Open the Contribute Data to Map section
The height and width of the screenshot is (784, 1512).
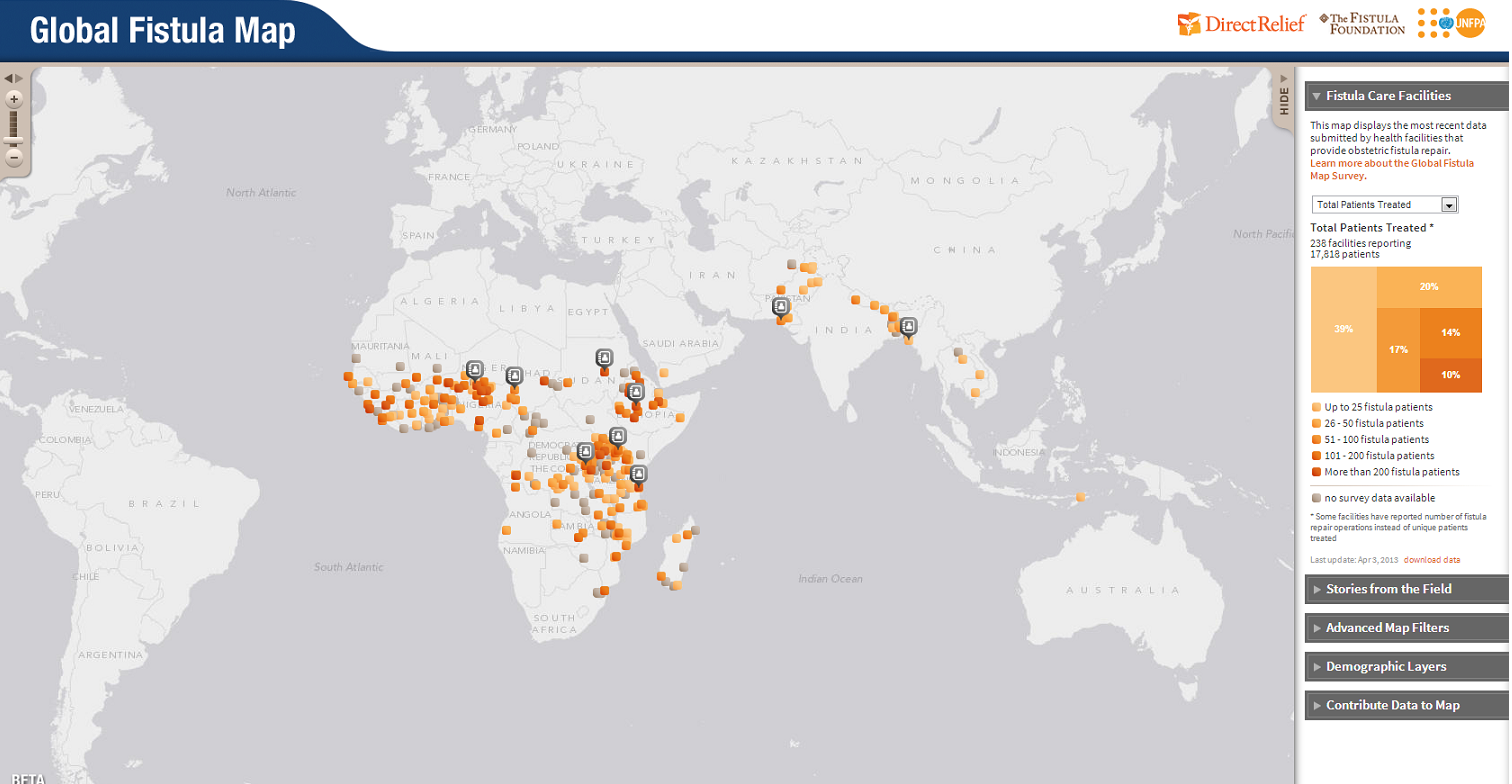point(1392,705)
